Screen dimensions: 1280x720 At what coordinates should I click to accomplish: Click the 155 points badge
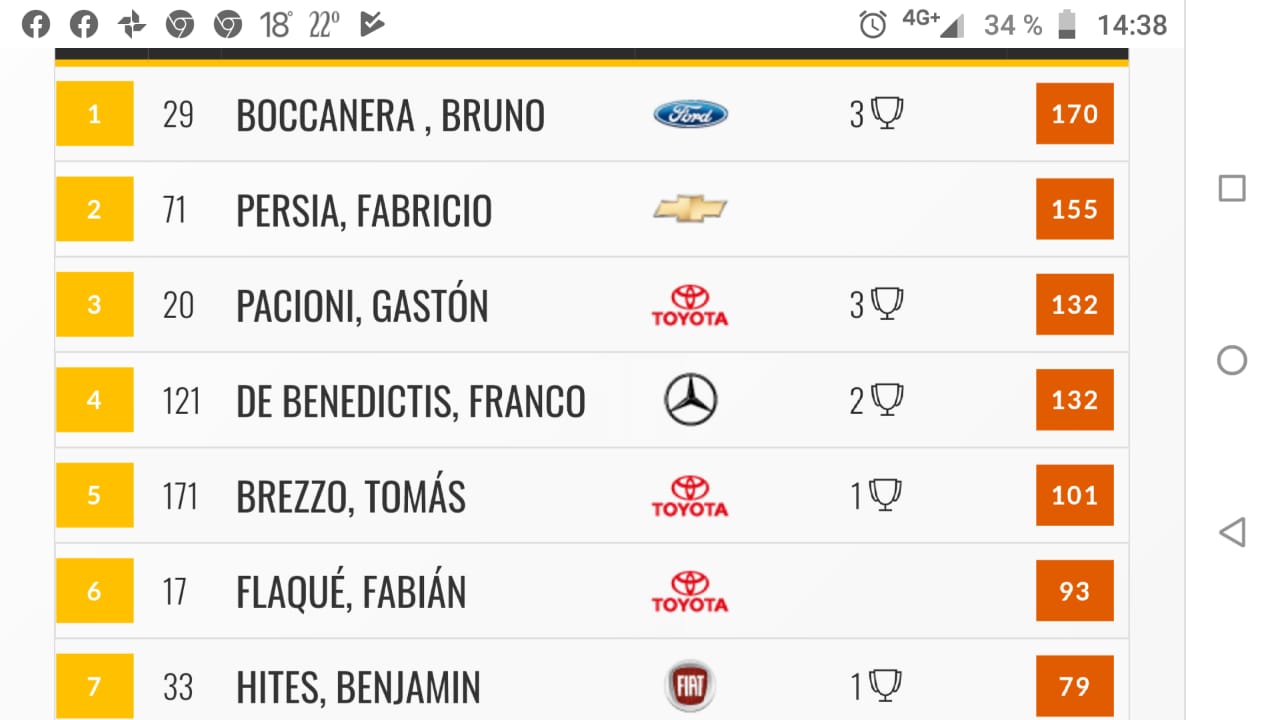pyautogui.click(x=1075, y=209)
